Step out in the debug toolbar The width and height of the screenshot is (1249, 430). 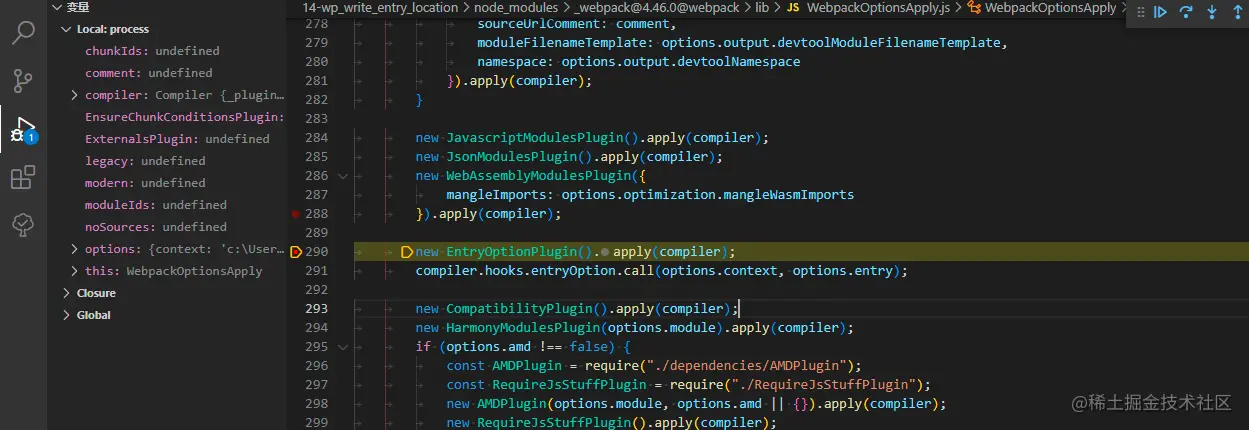click(1238, 12)
